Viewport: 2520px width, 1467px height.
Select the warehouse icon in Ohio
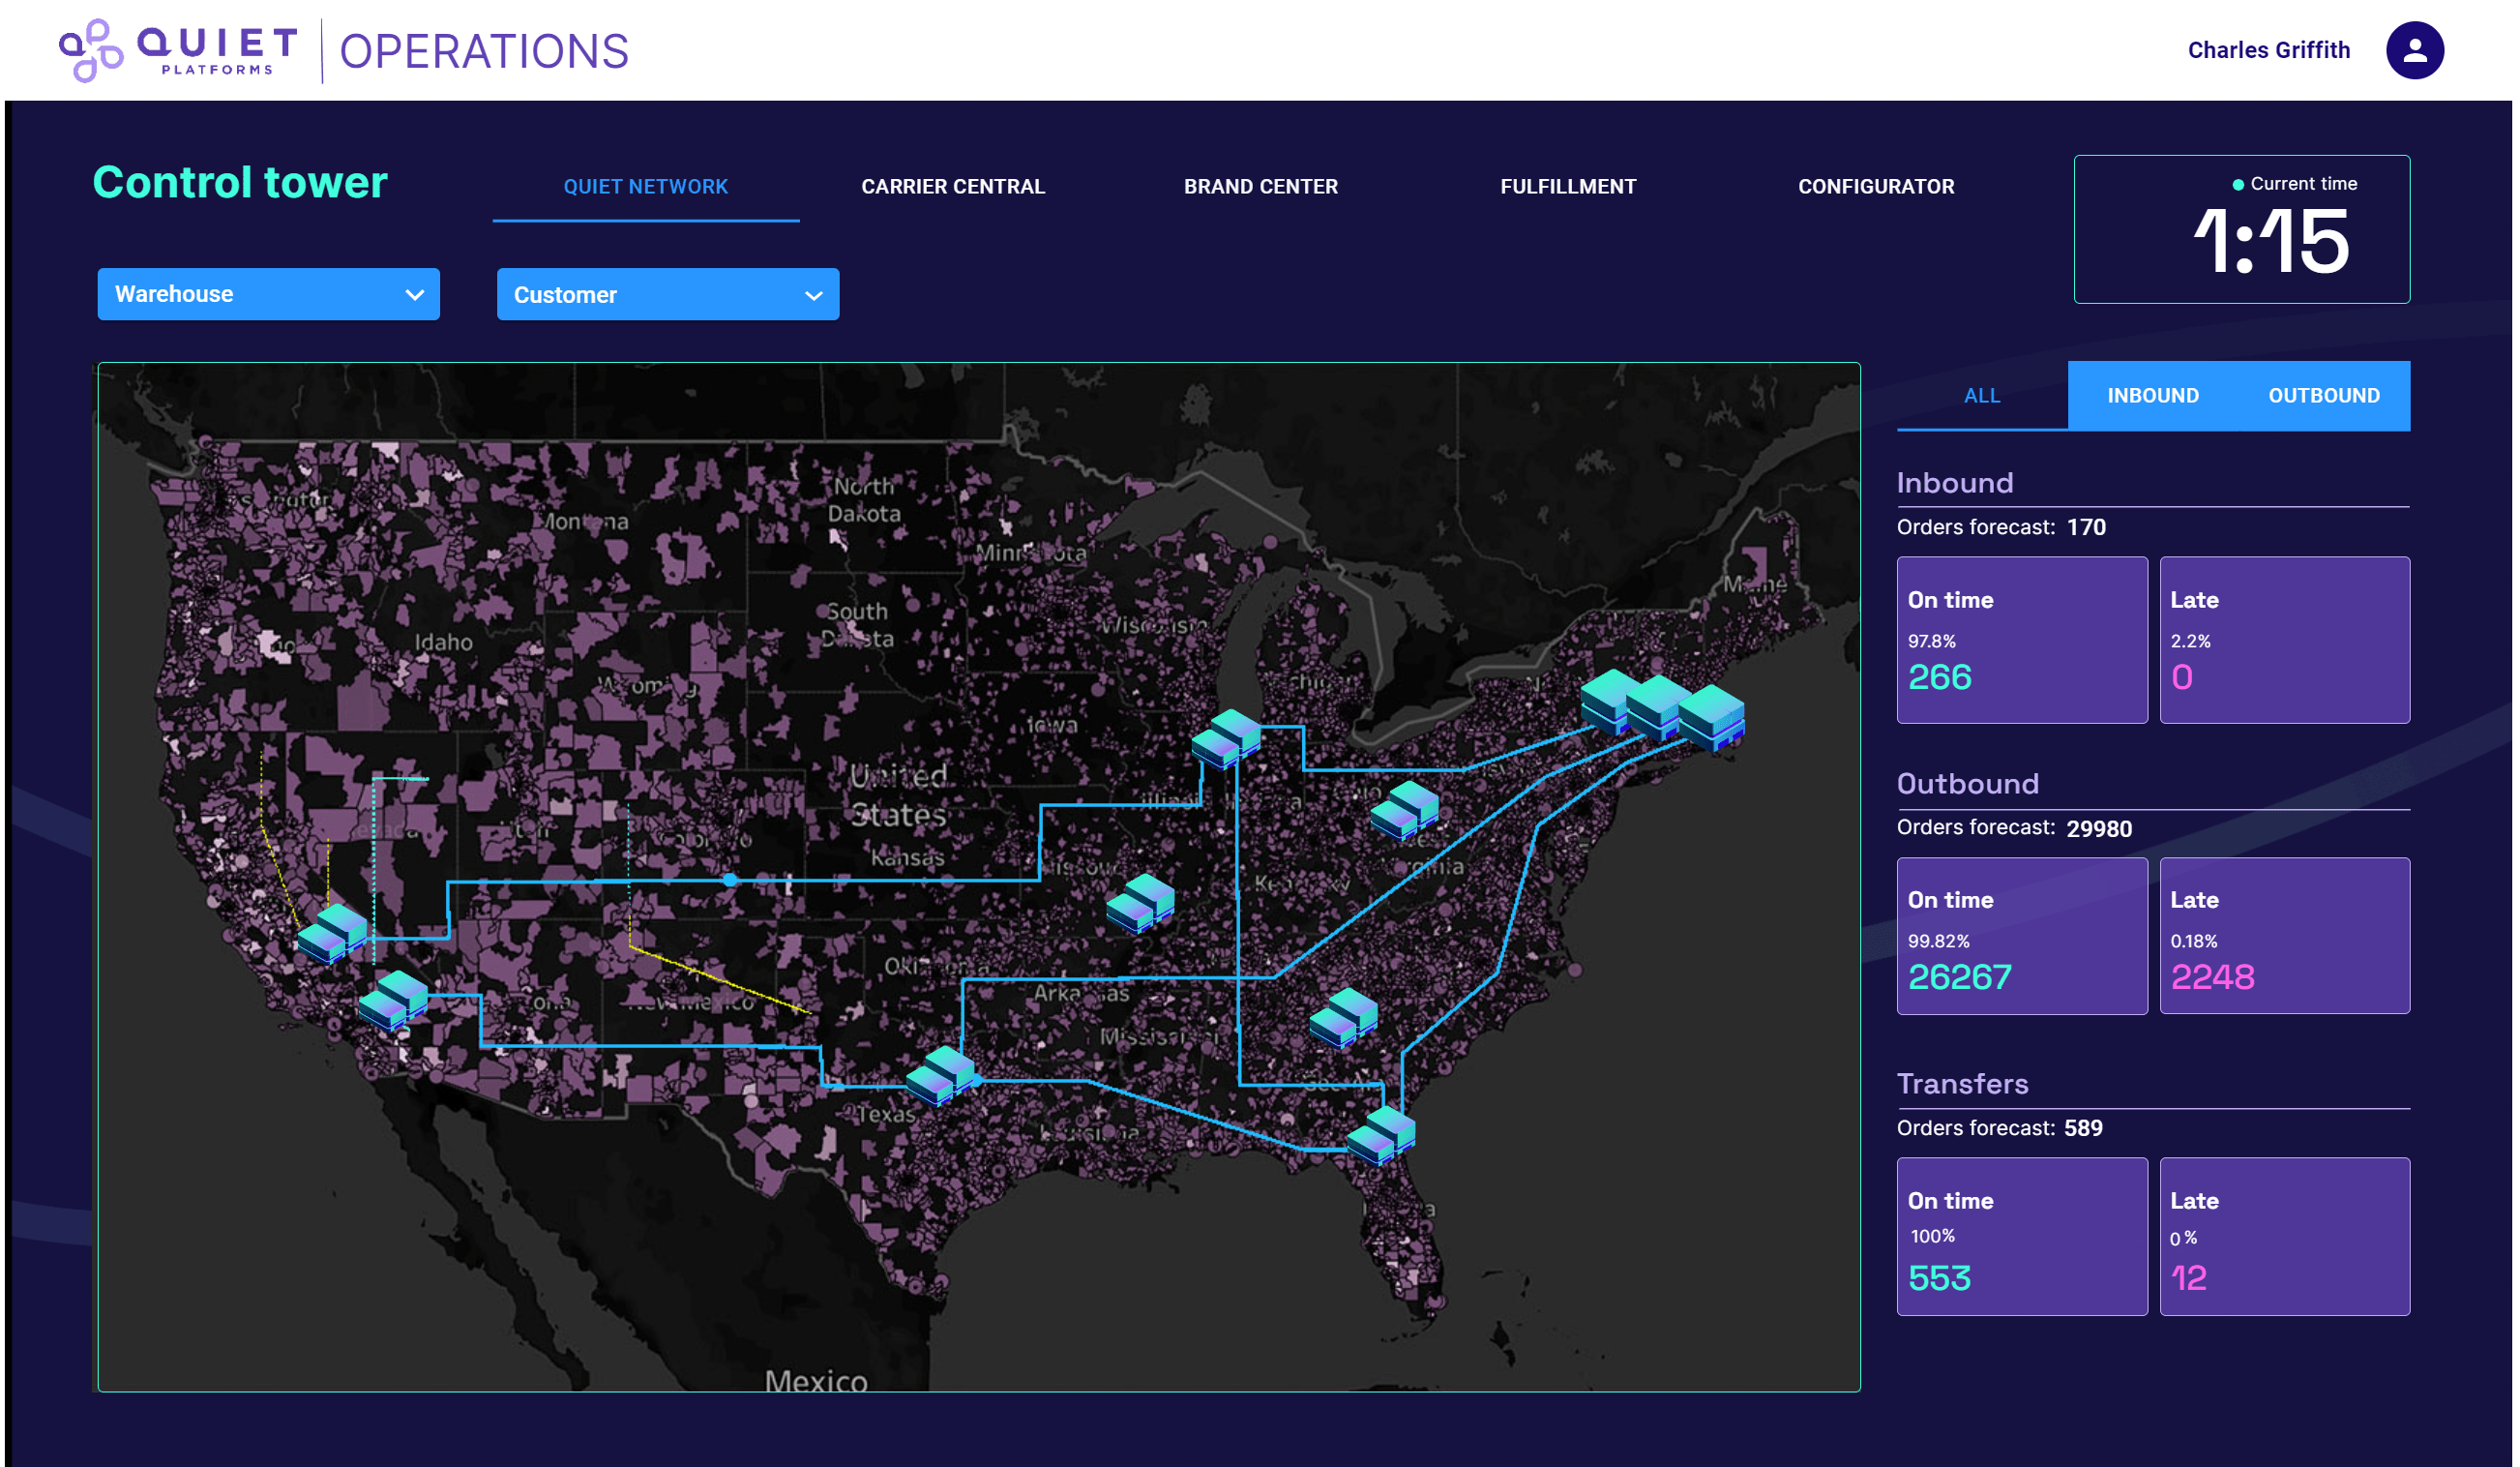click(x=1404, y=810)
